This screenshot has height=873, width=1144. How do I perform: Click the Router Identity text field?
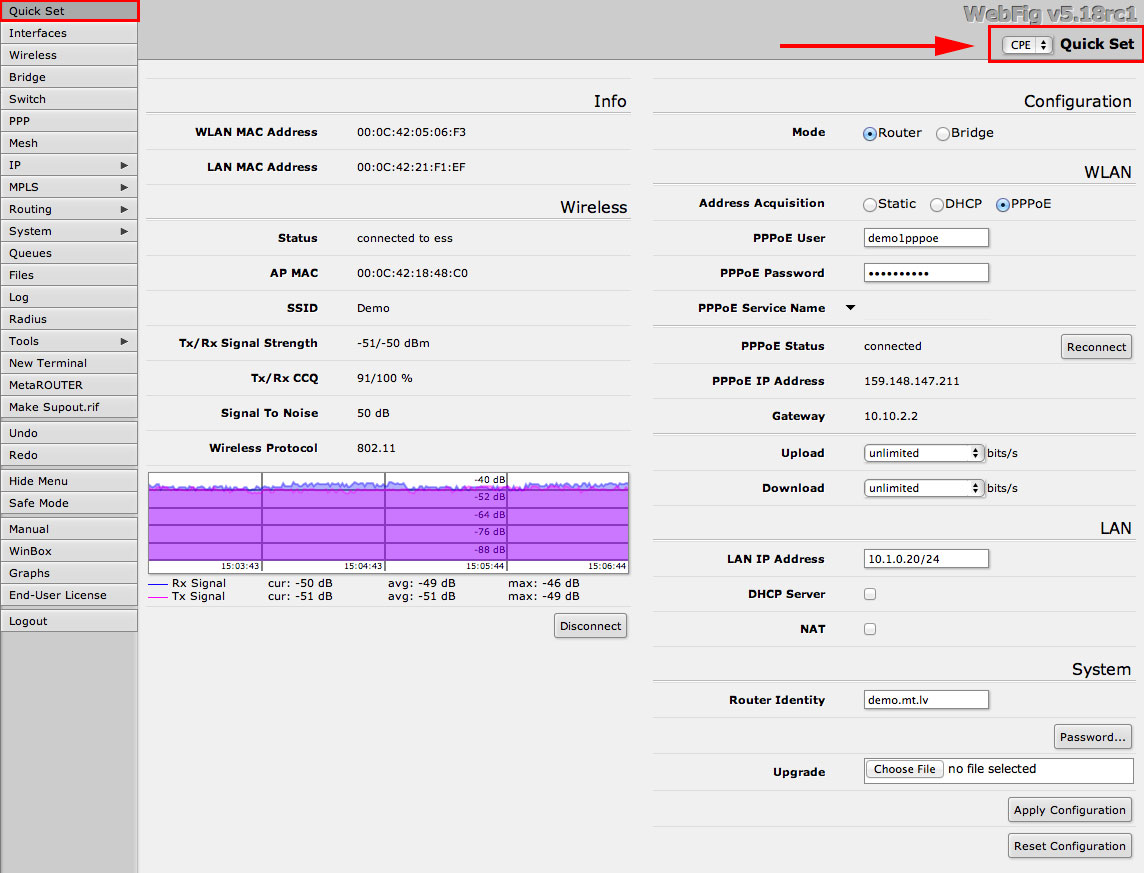tap(926, 700)
